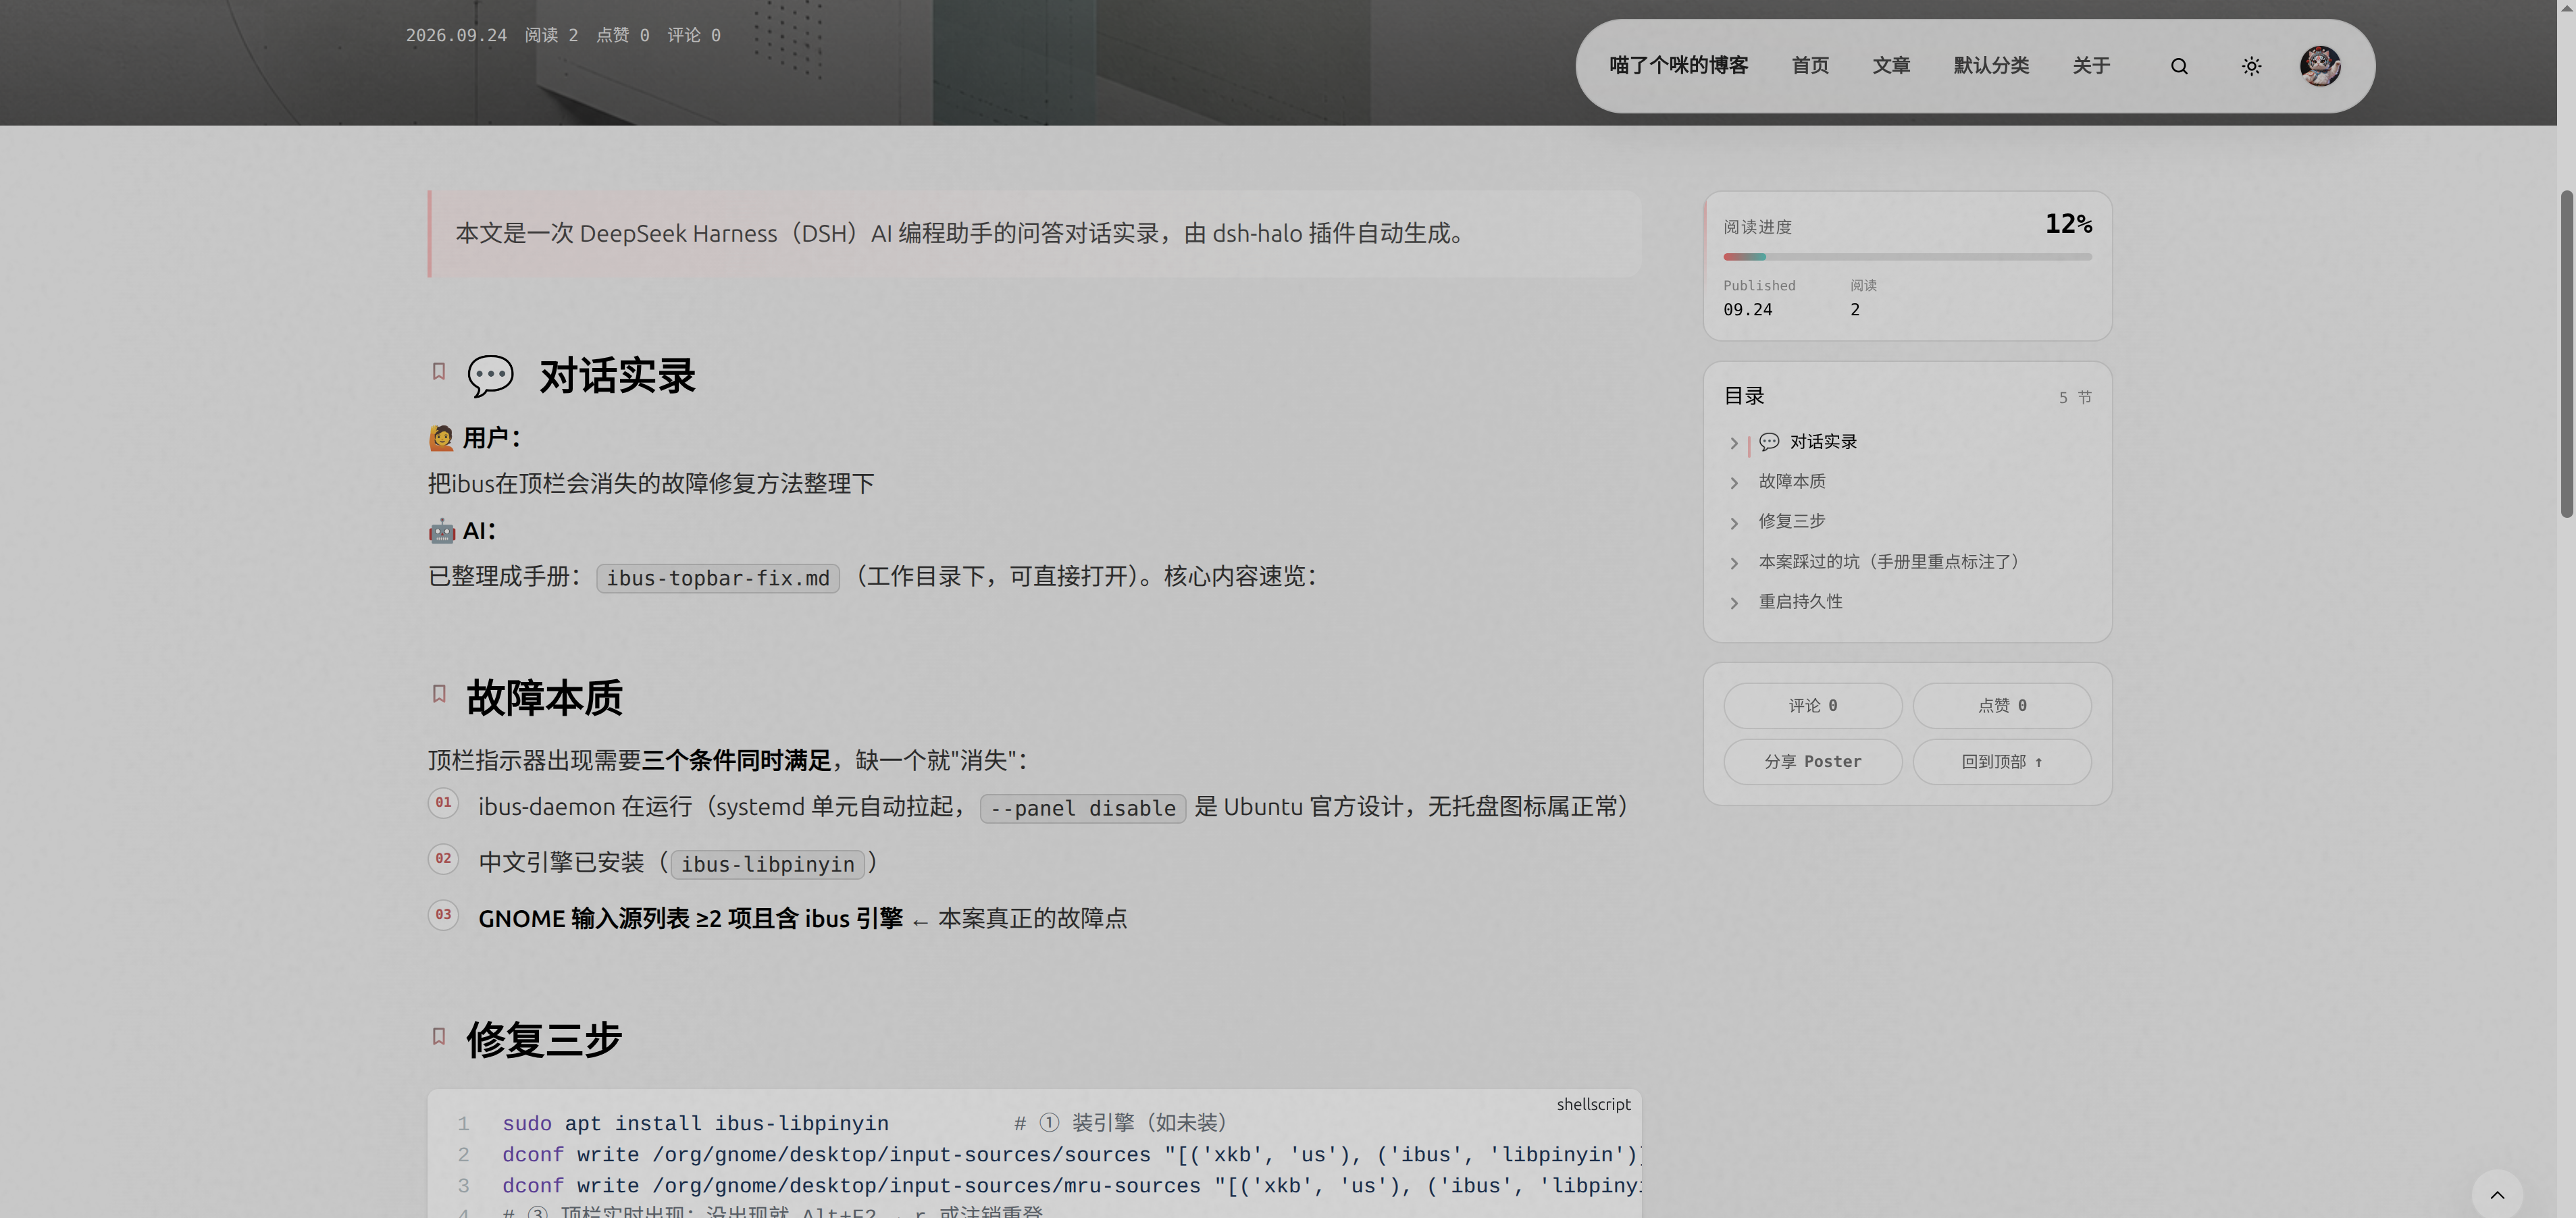2576x1218 pixels.
Task: Expand the 修复三步 entry chevron in 目录
Action: tap(1734, 523)
